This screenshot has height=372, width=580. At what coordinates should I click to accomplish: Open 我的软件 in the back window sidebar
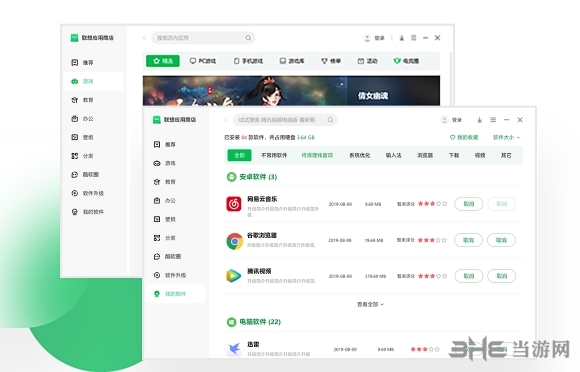click(88, 212)
